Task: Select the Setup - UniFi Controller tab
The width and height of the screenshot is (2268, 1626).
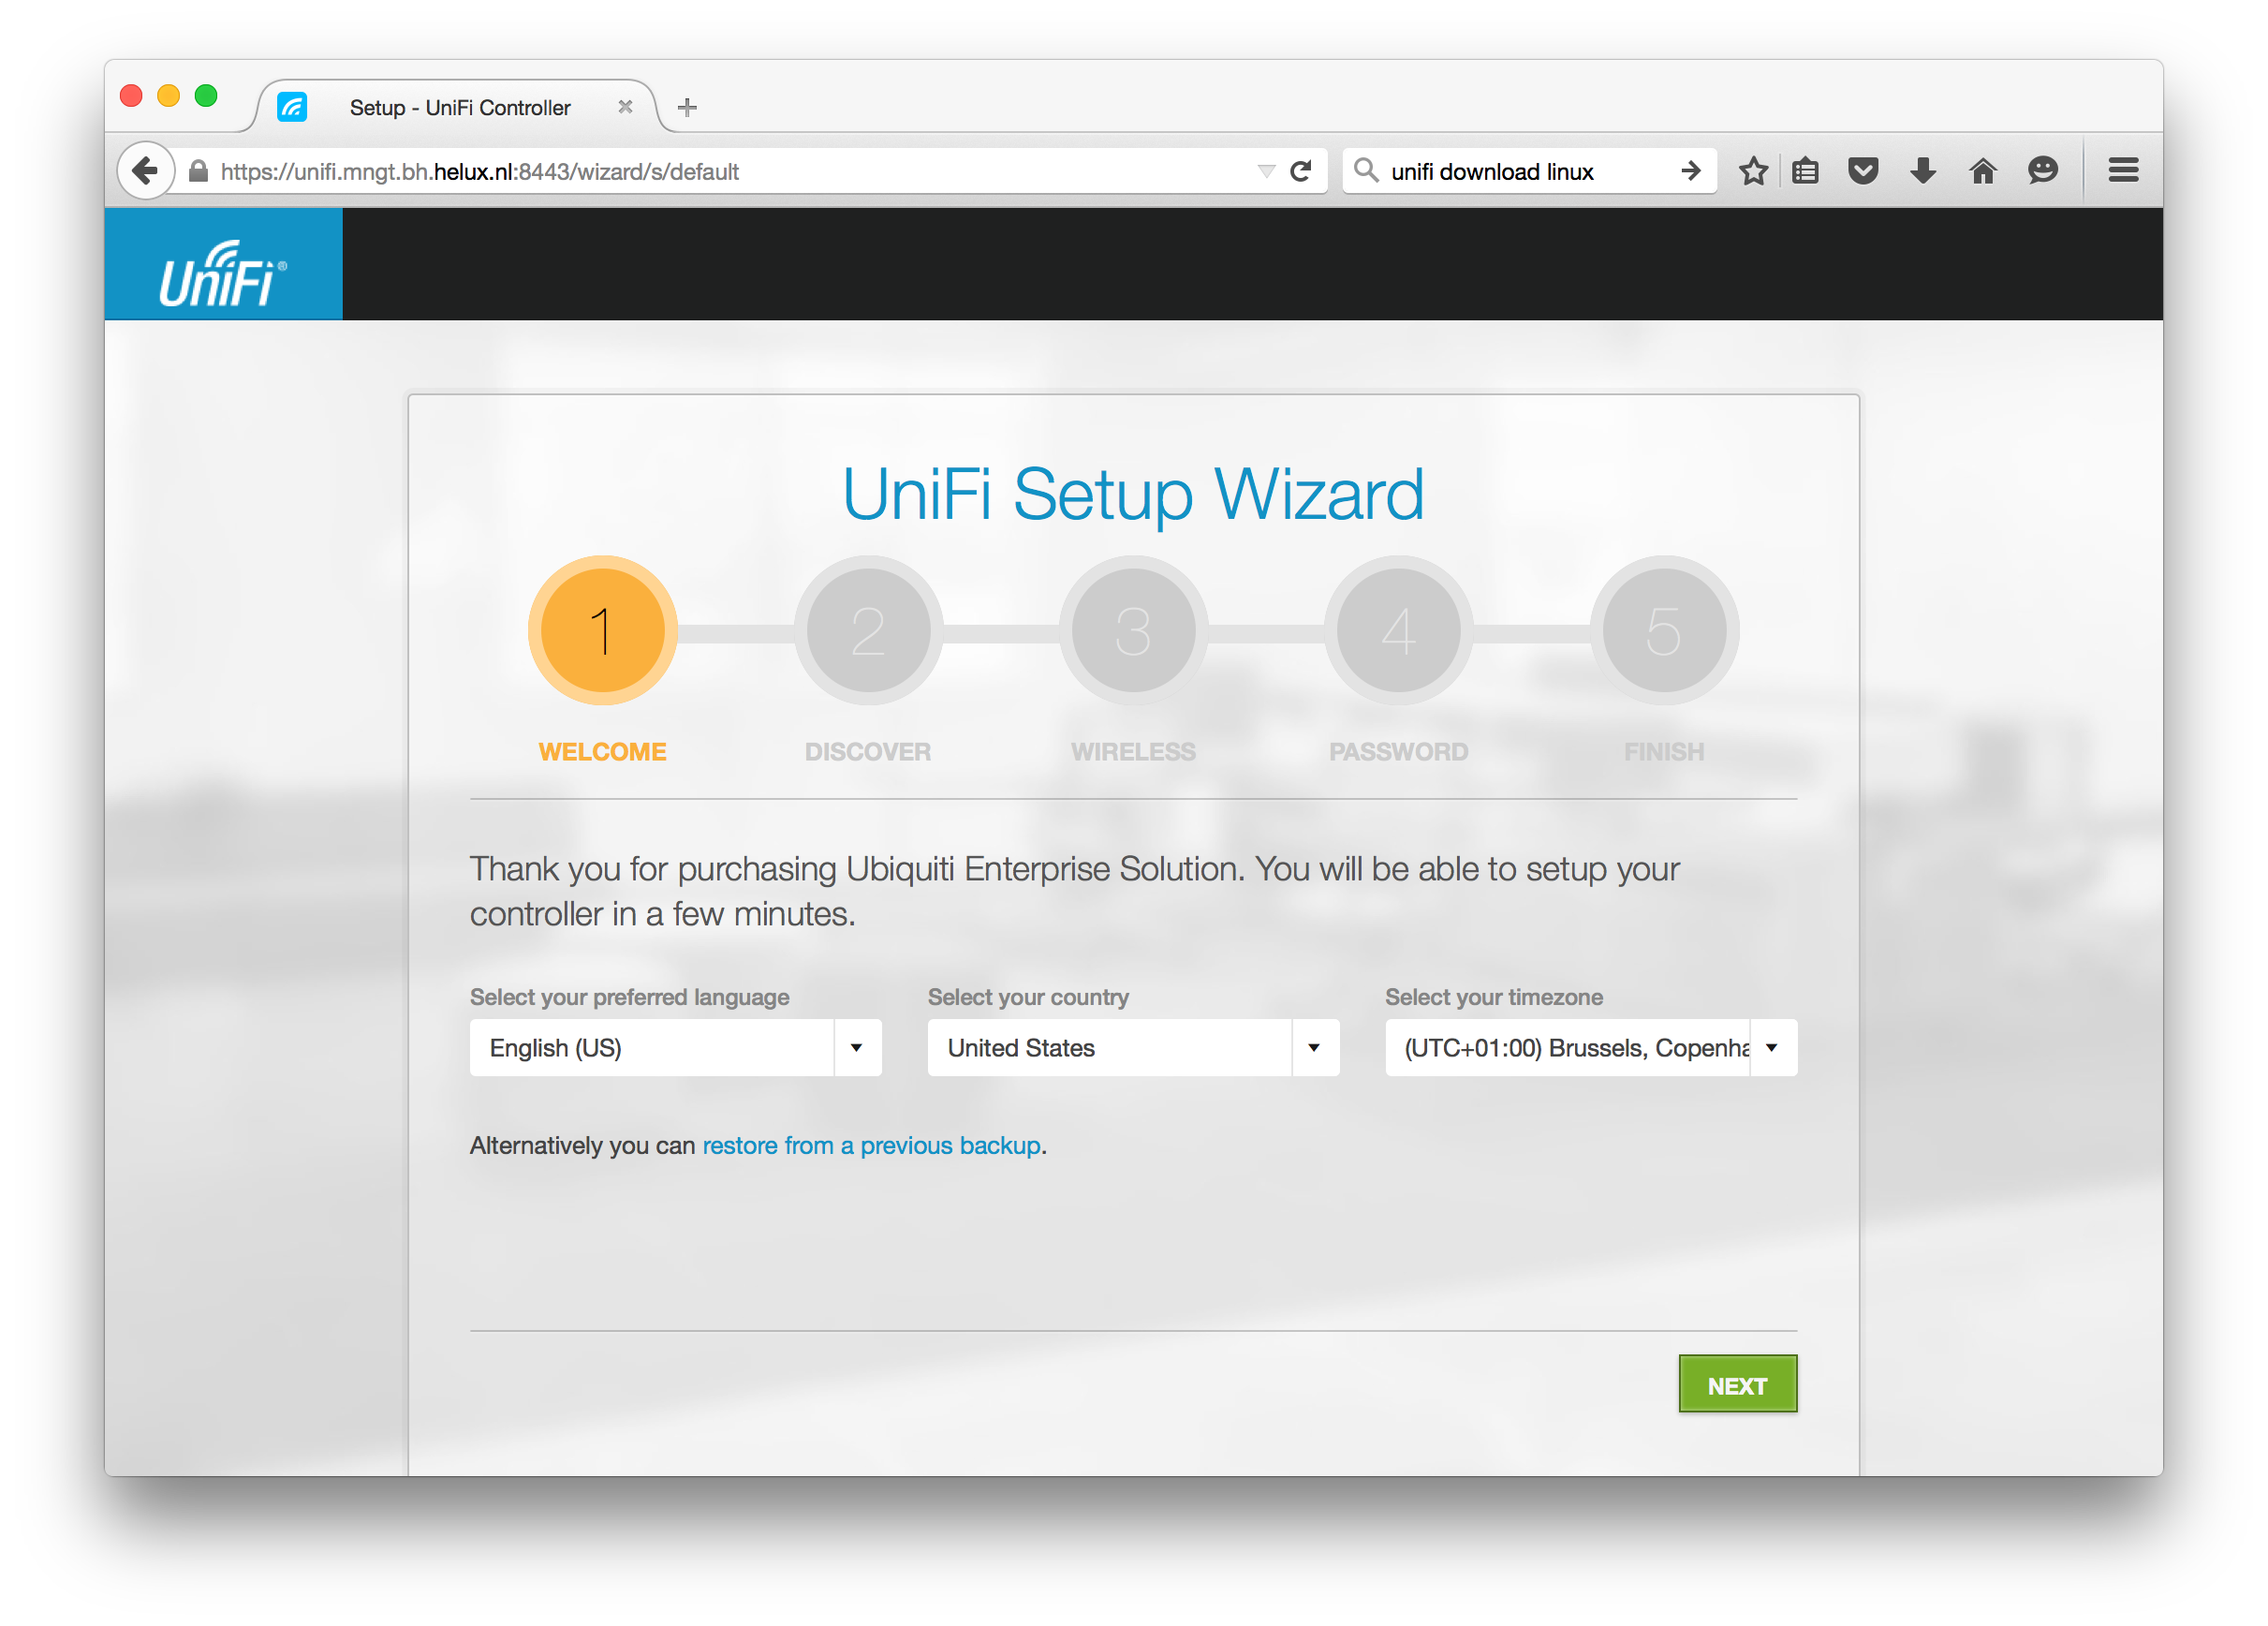Action: (x=459, y=107)
